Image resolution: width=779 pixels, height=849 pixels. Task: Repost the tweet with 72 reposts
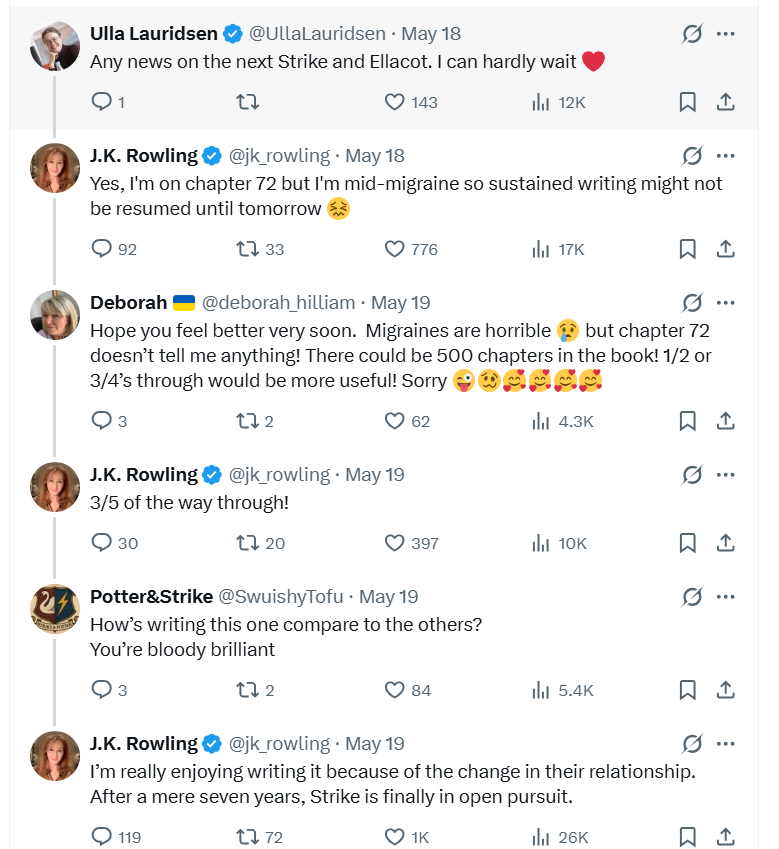point(260,837)
